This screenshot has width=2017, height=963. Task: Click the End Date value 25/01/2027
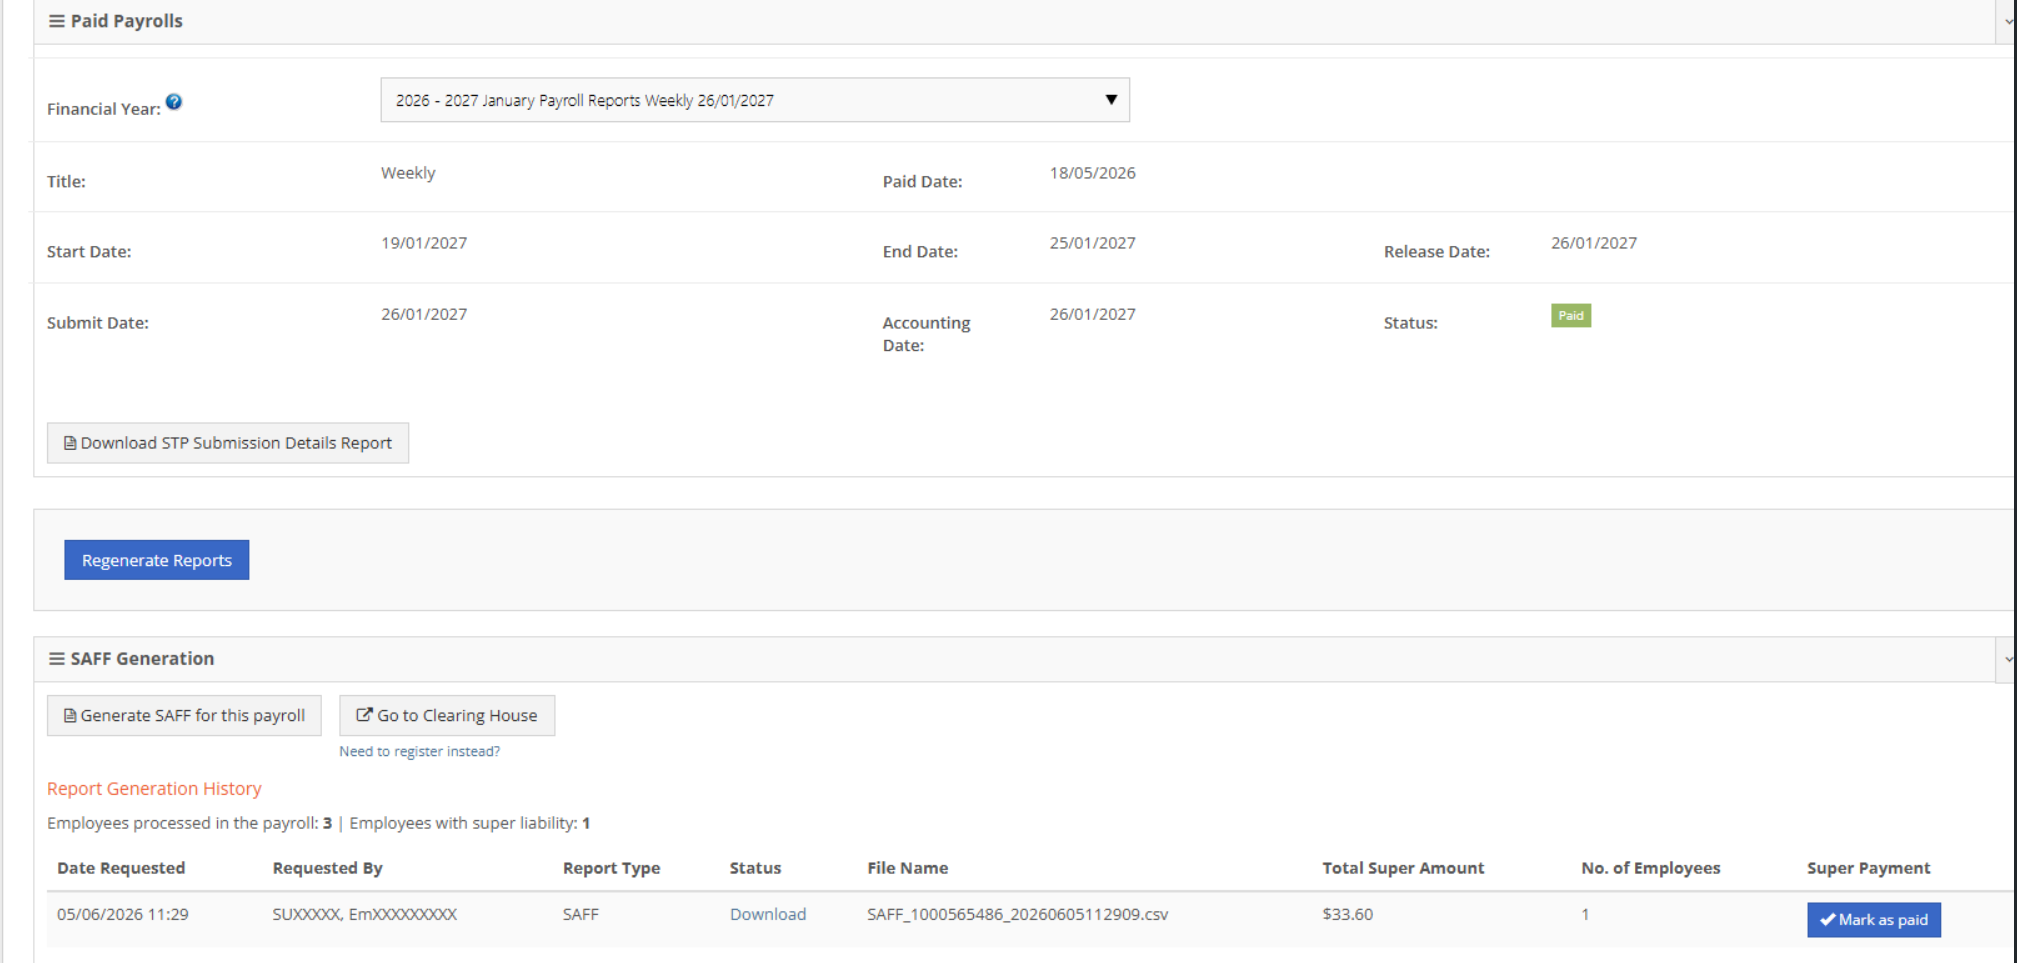click(1093, 243)
